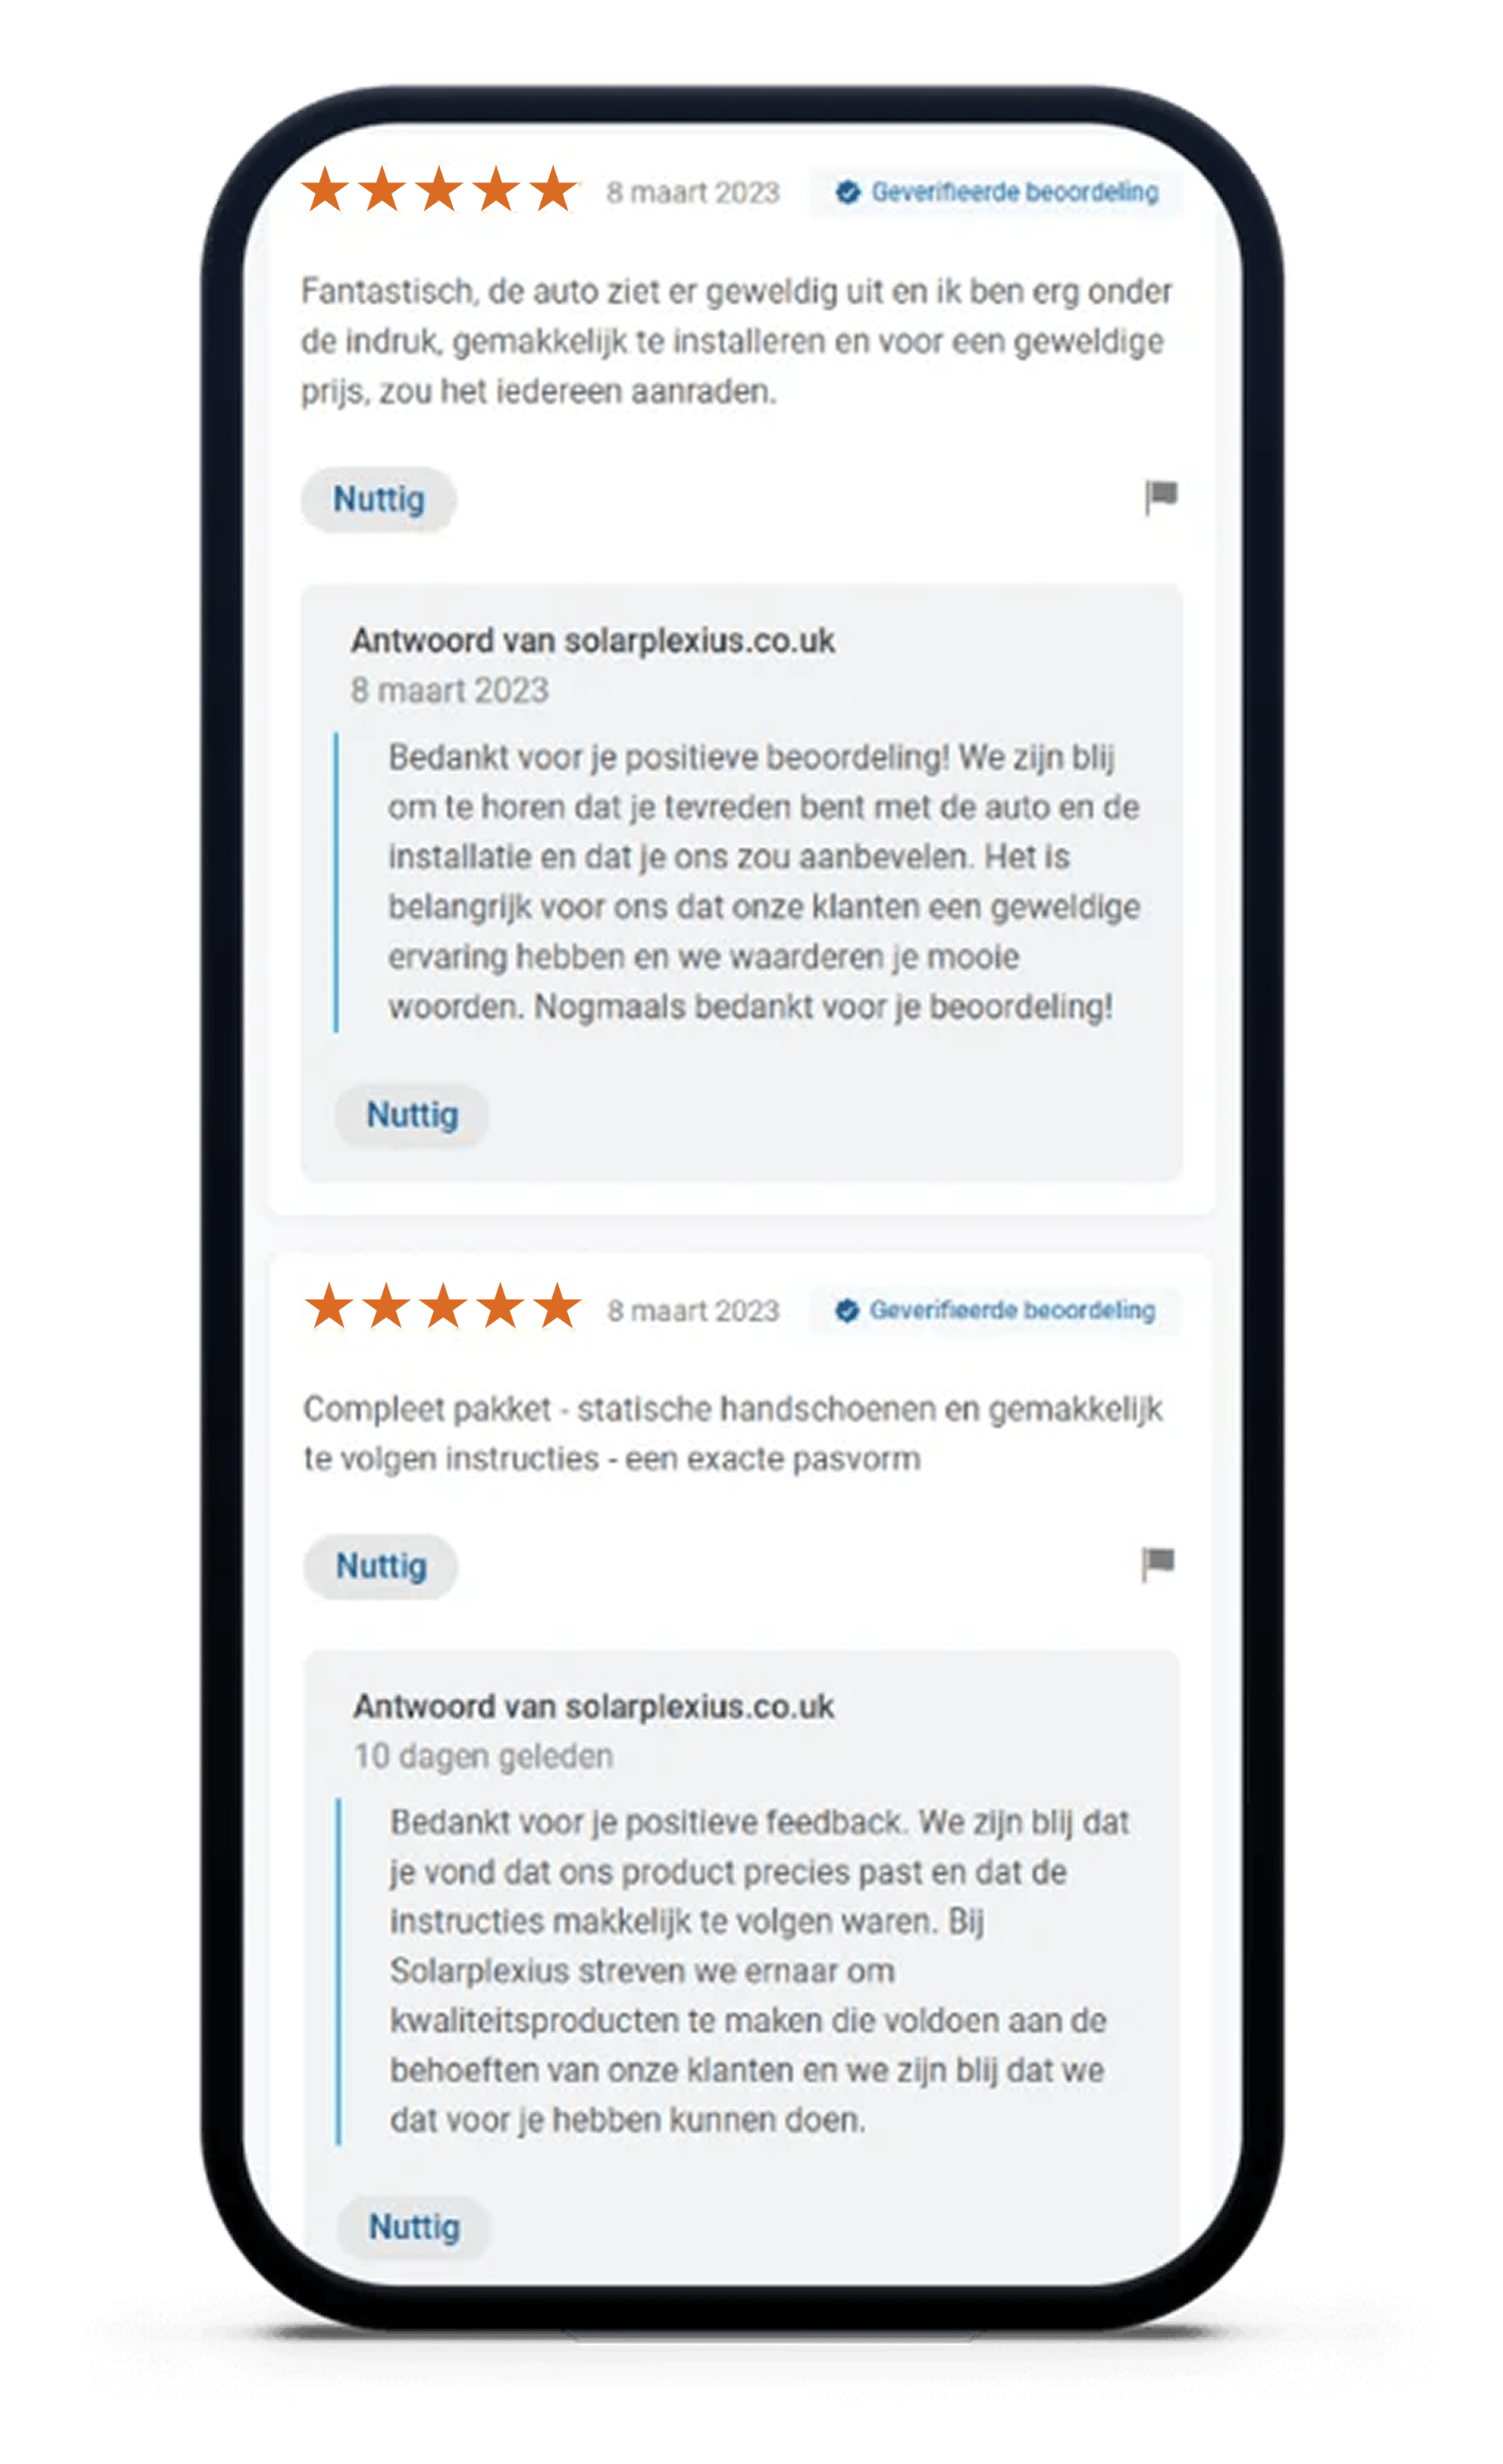Click the fifth star of the Compleet pakket review
Screen dimensions: 1503x2464
556,1307
